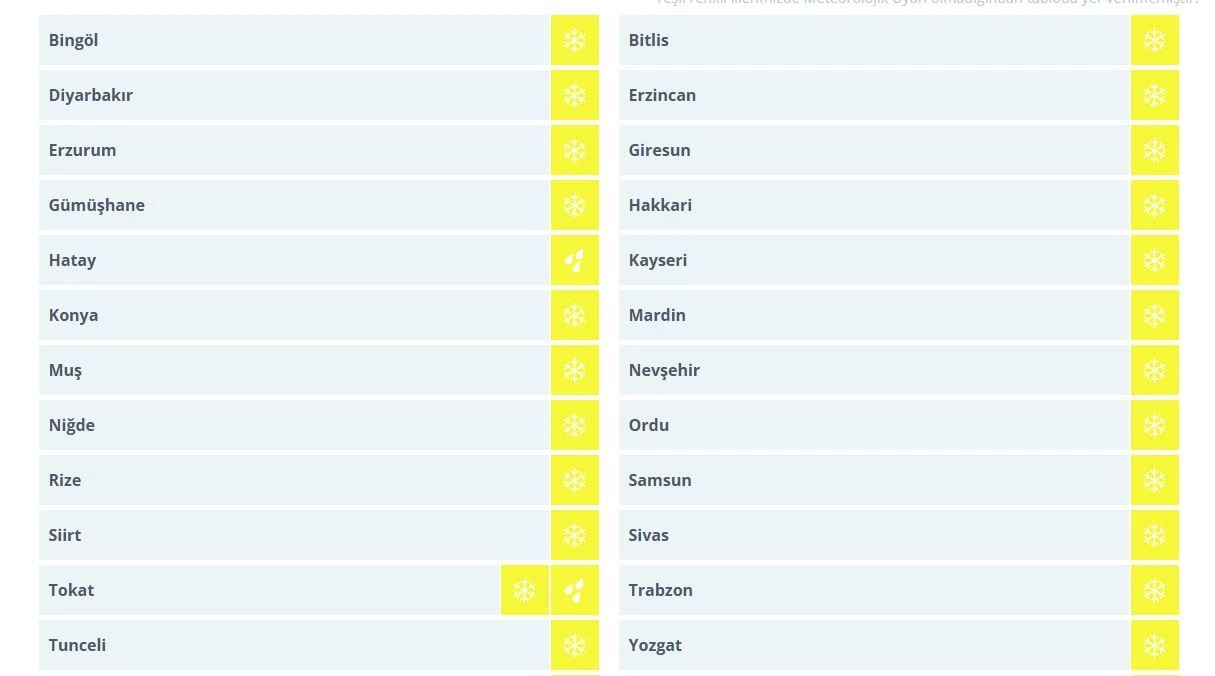Viewport: 1215px width, 676px height.
Task: Click the Hakkari province name
Action: pos(660,206)
